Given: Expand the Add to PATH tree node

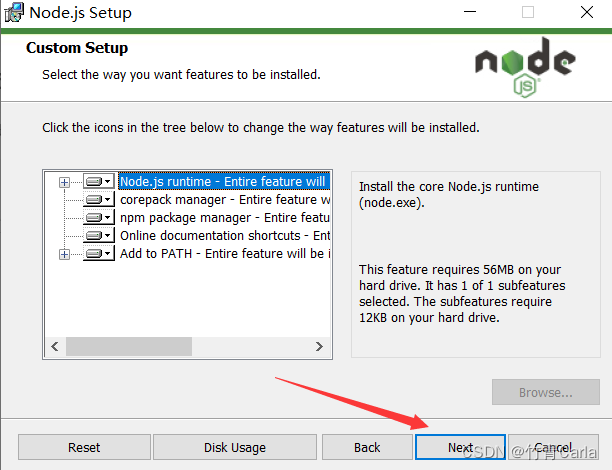Looking at the screenshot, I should pos(64,255).
